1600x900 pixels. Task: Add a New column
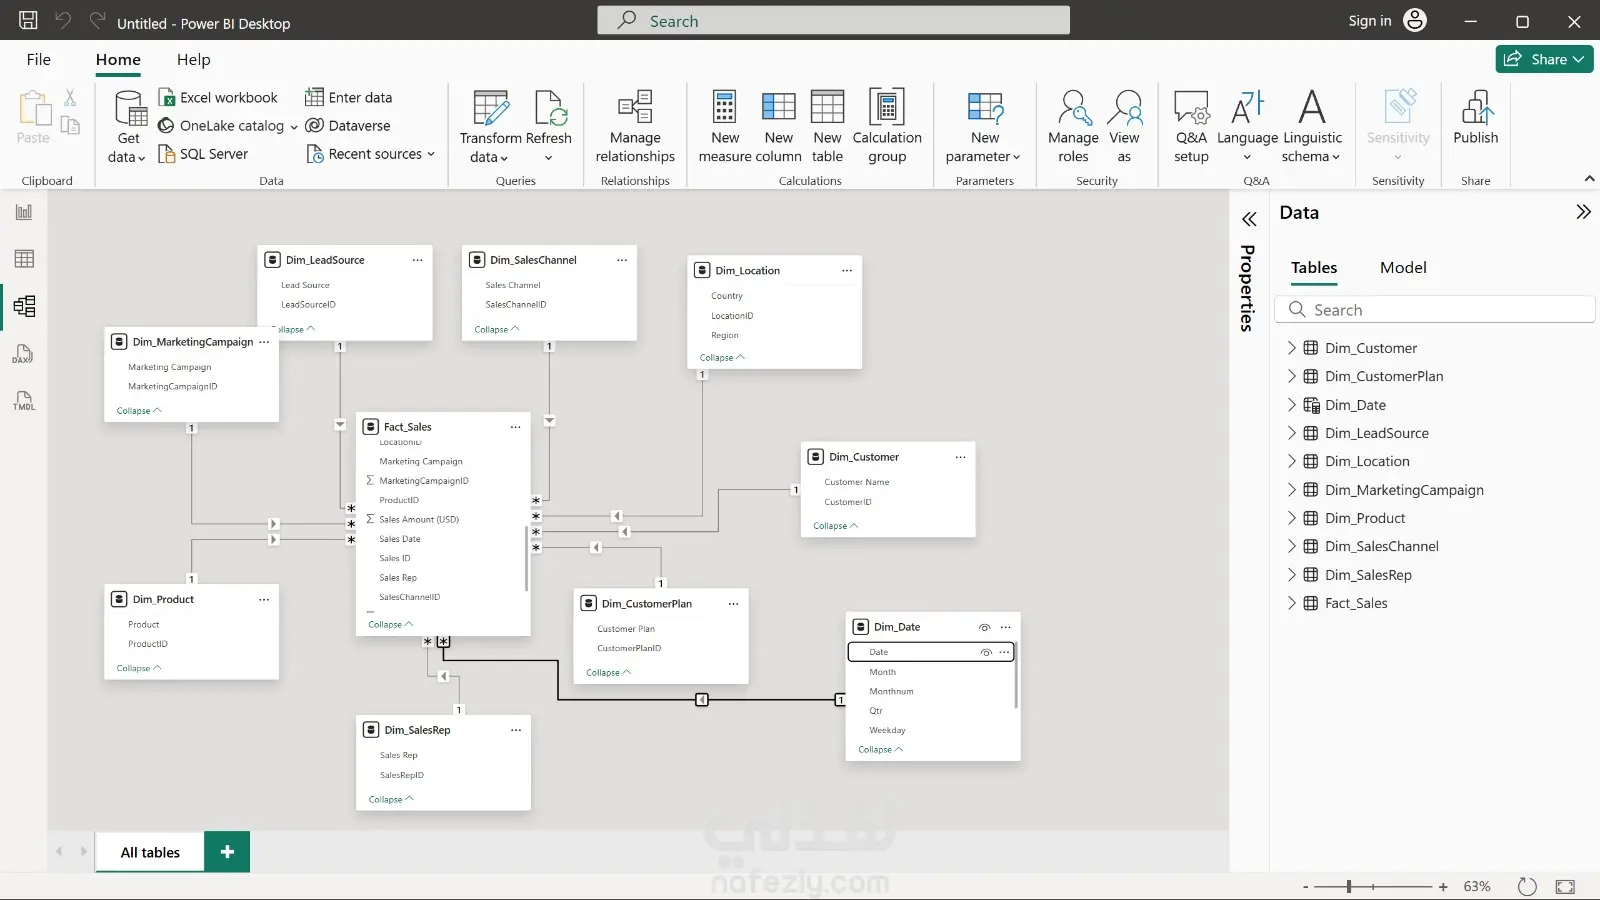[779, 126]
